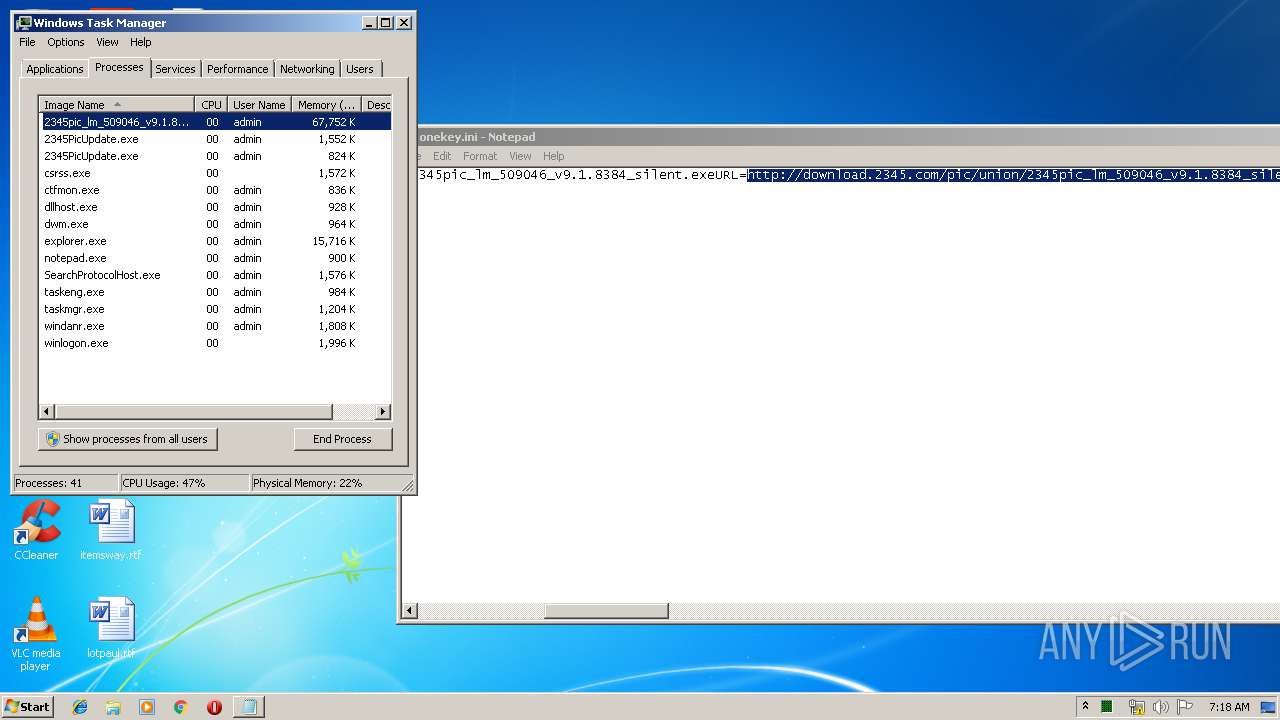
Task: Click the End Process button
Action: (x=343, y=439)
